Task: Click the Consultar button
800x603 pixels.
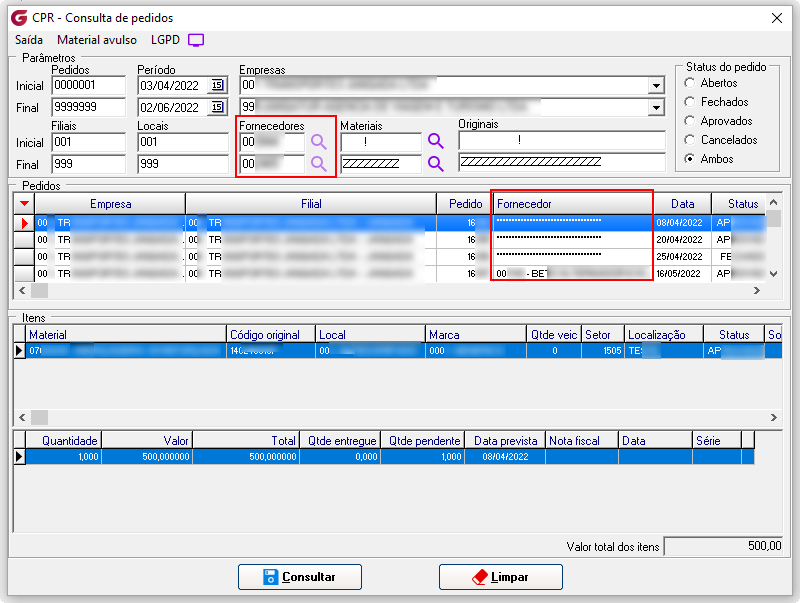Action: tap(300, 577)
